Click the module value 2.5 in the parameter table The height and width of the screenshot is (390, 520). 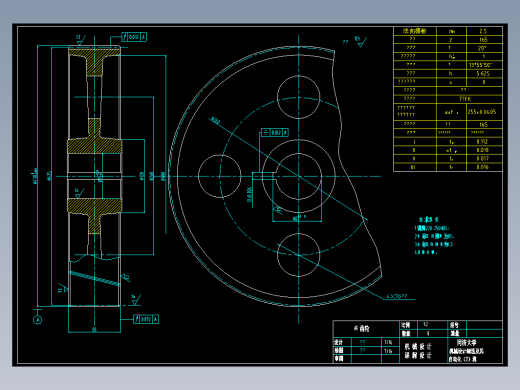click(x=483, y=31)
